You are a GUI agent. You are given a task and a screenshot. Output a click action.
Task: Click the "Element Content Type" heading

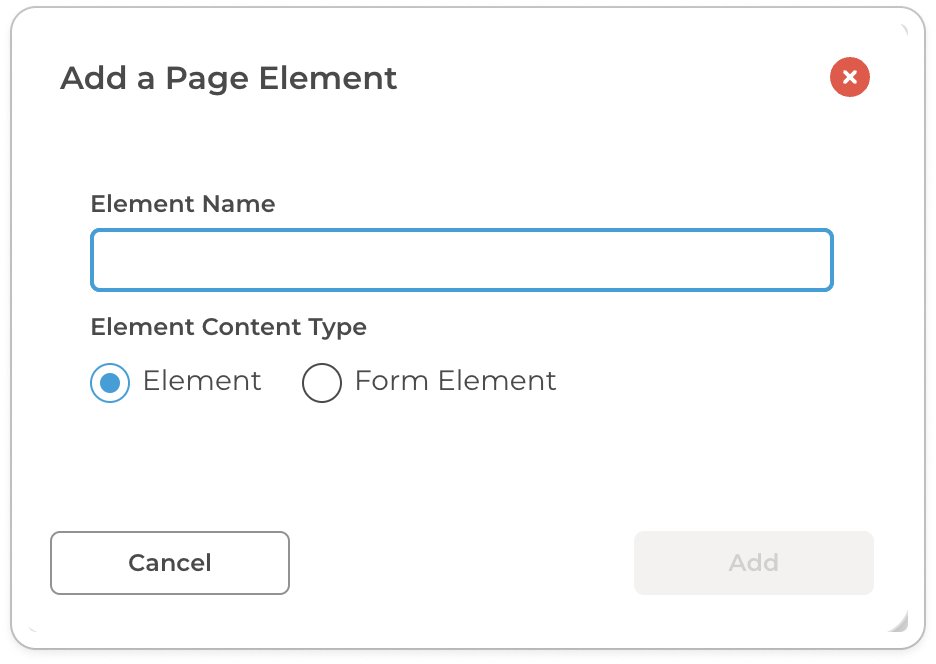tap(228, 327)
